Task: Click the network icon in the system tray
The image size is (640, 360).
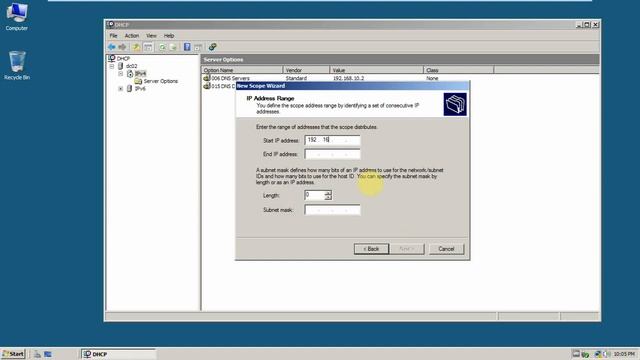Action: tap(598, 354)
